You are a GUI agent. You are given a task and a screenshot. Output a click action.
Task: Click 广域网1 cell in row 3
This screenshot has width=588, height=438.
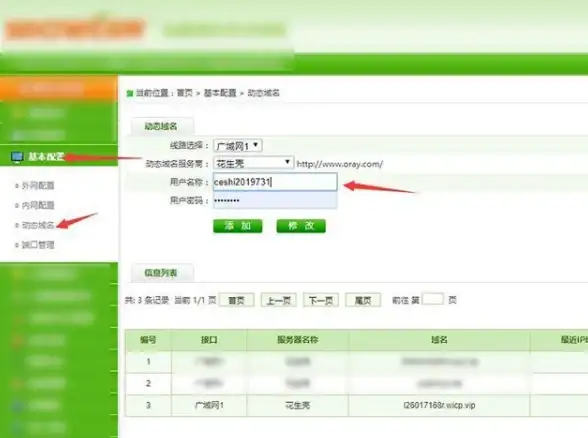pyautogui.click(x=209, y=405)
